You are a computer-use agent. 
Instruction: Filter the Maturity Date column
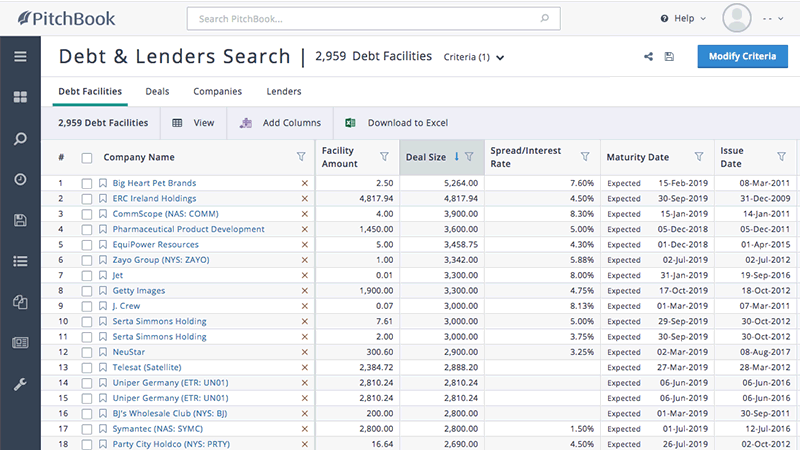[x=699, y=157]
